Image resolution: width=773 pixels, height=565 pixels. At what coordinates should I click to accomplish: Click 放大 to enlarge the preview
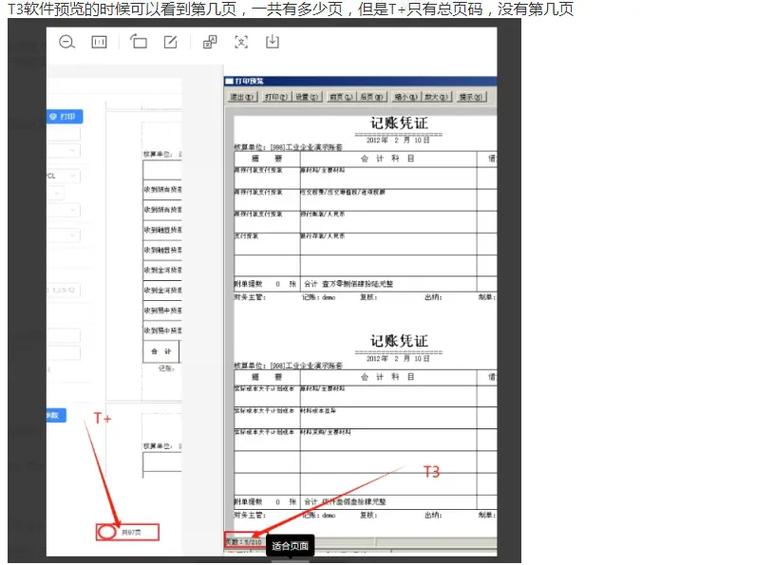pos(436,97)
